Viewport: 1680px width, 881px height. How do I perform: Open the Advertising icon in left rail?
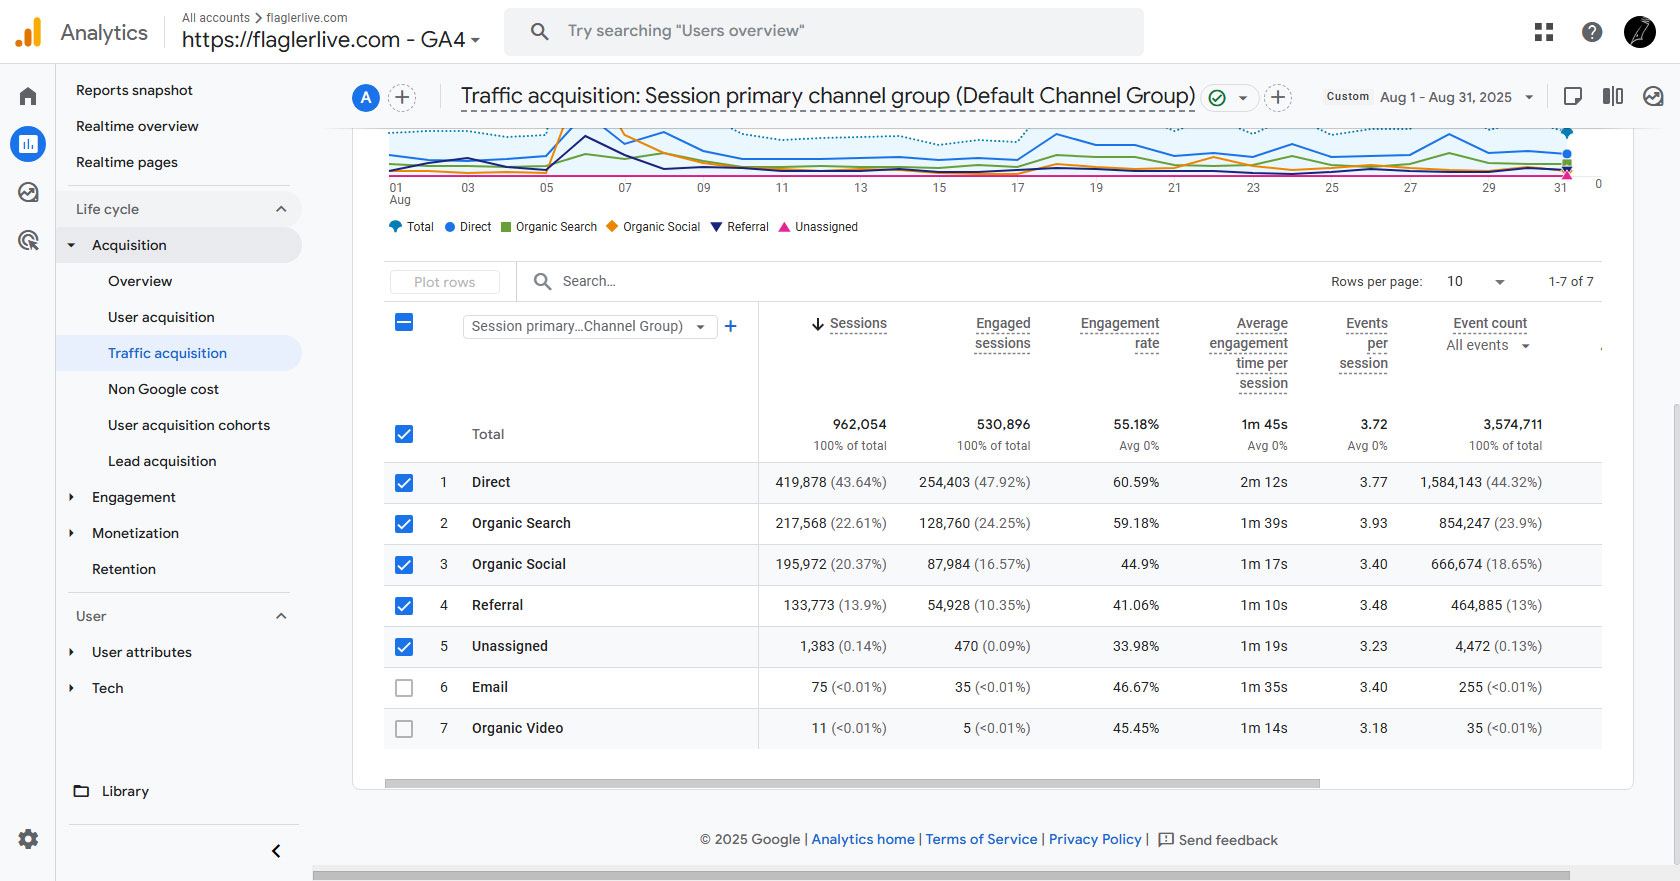[28, 240]
